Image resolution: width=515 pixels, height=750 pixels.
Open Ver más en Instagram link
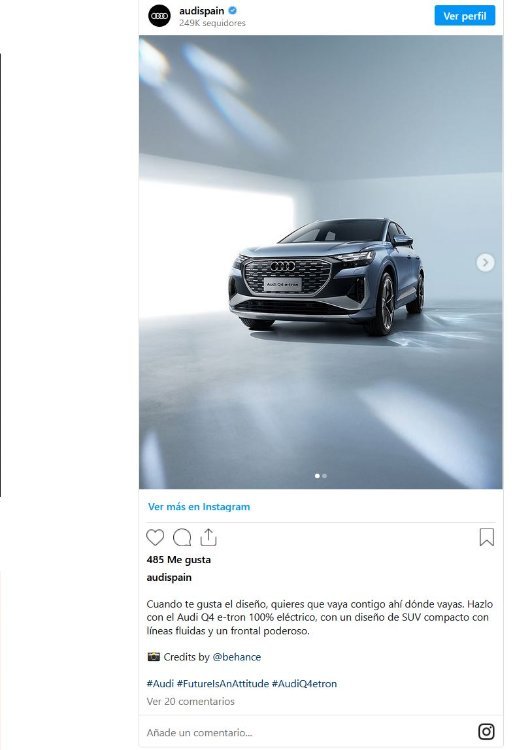coord(199,507)
